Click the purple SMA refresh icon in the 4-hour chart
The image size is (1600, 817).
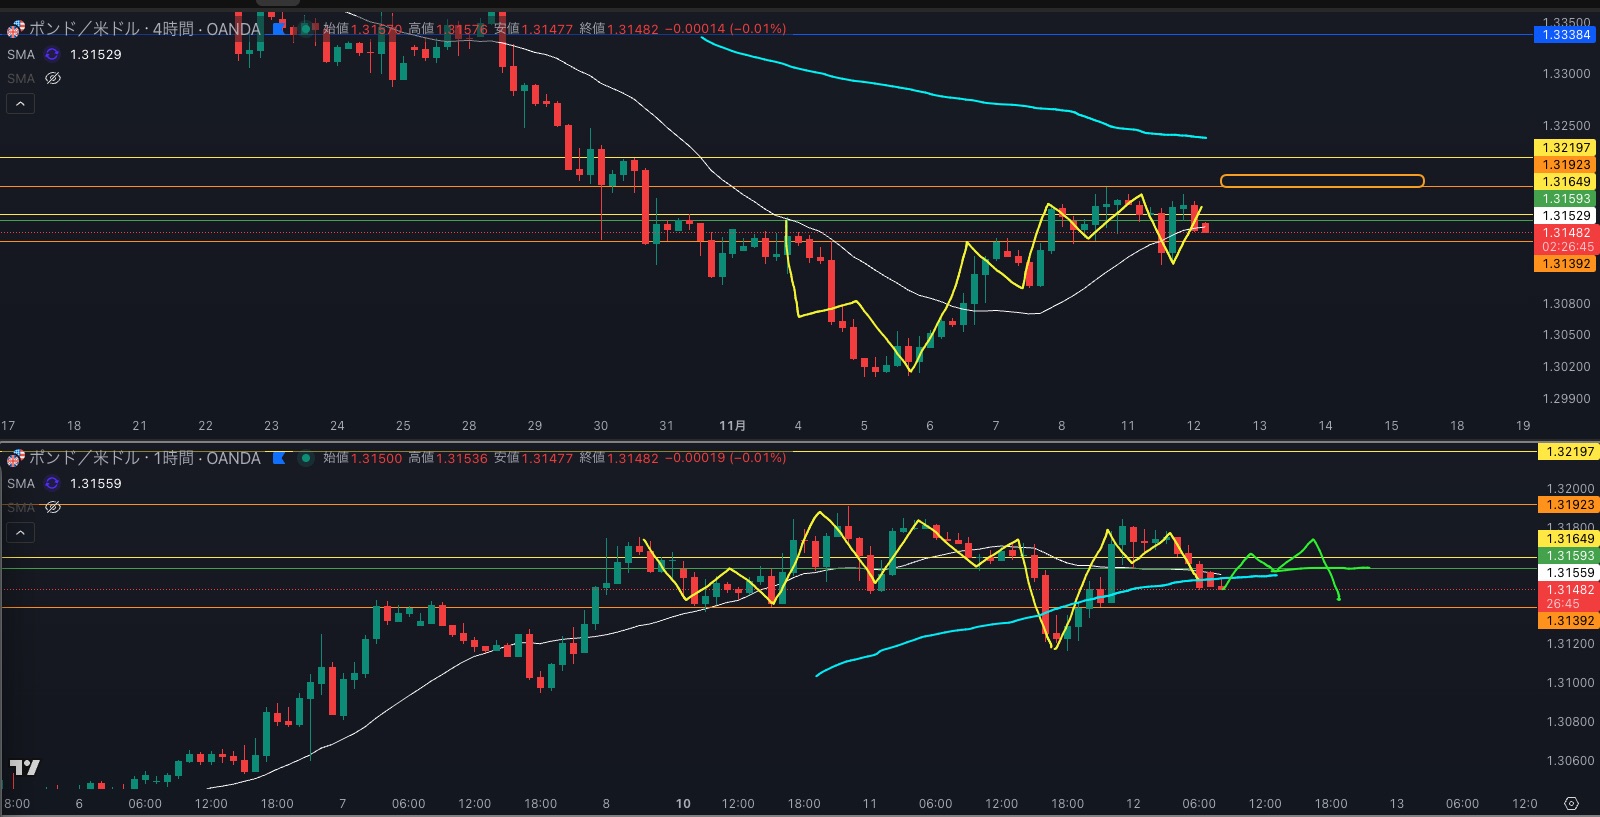coord(52,54)
